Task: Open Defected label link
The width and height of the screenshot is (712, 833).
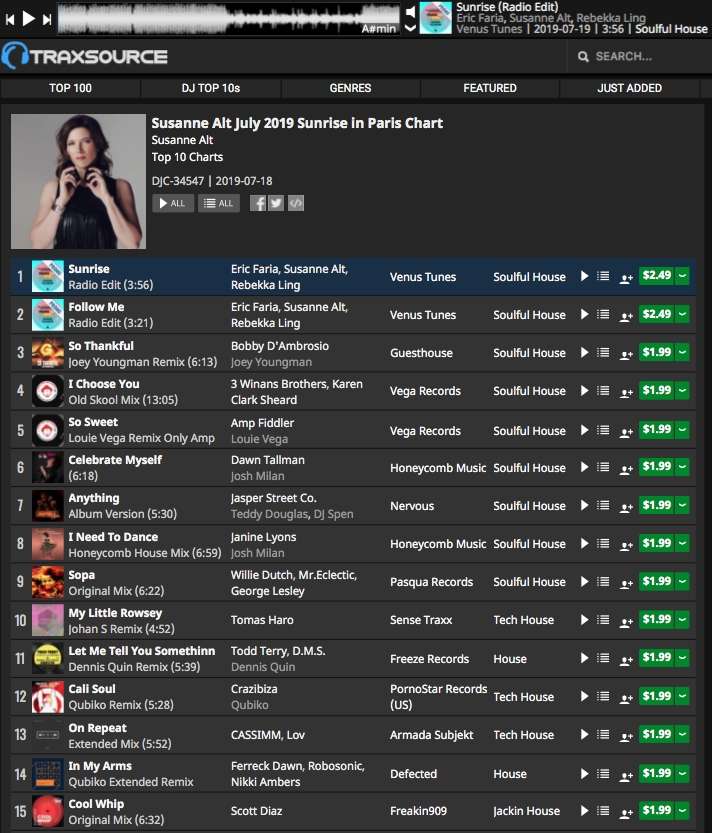Action: click(x=413, y=774)
